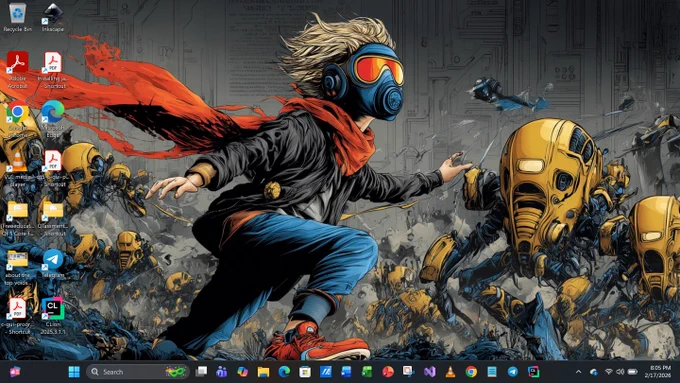Select the PDF shortcut beside Adobe Acrobat
Viewport: 680px width, 383px height.
pyautogui.click(x=53, y=69)
